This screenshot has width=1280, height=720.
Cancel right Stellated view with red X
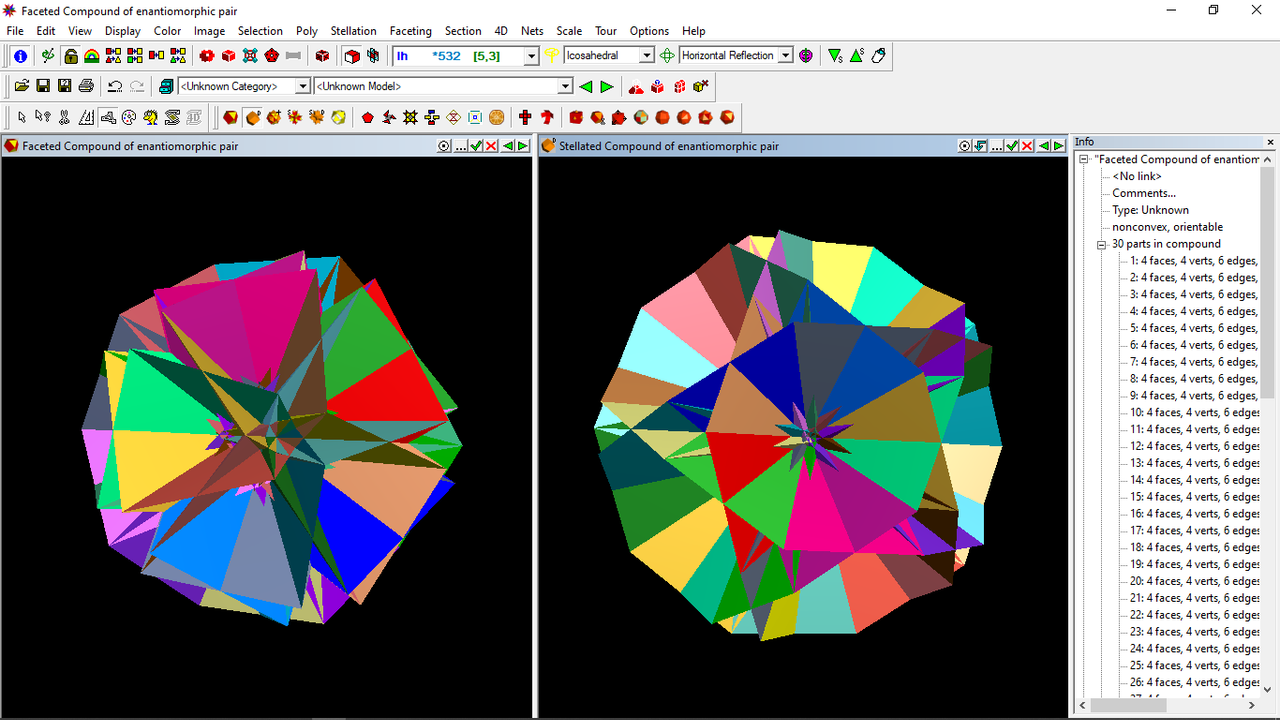[1027, 146]
